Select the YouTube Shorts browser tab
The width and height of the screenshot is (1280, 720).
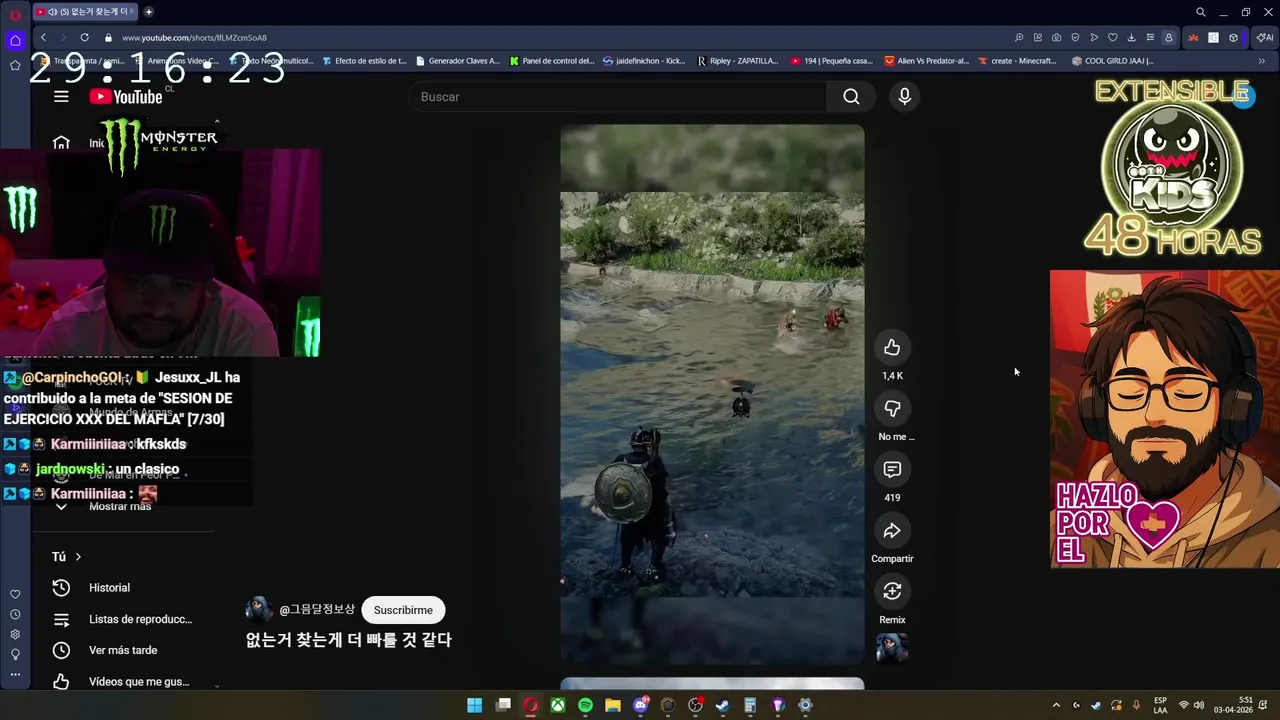(x=85, y=12)
